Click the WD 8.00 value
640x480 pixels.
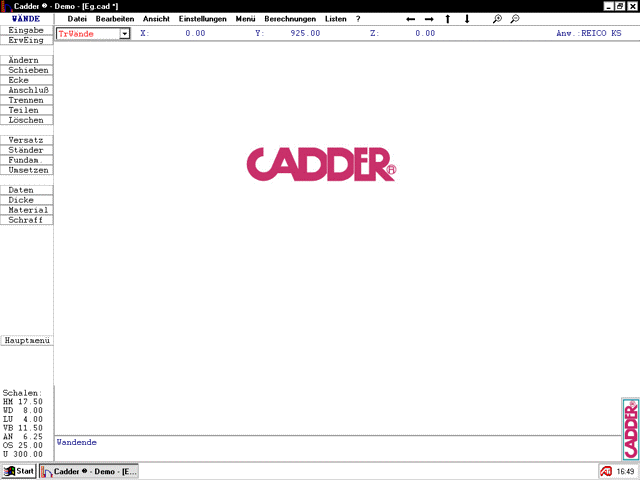point(23,411)
